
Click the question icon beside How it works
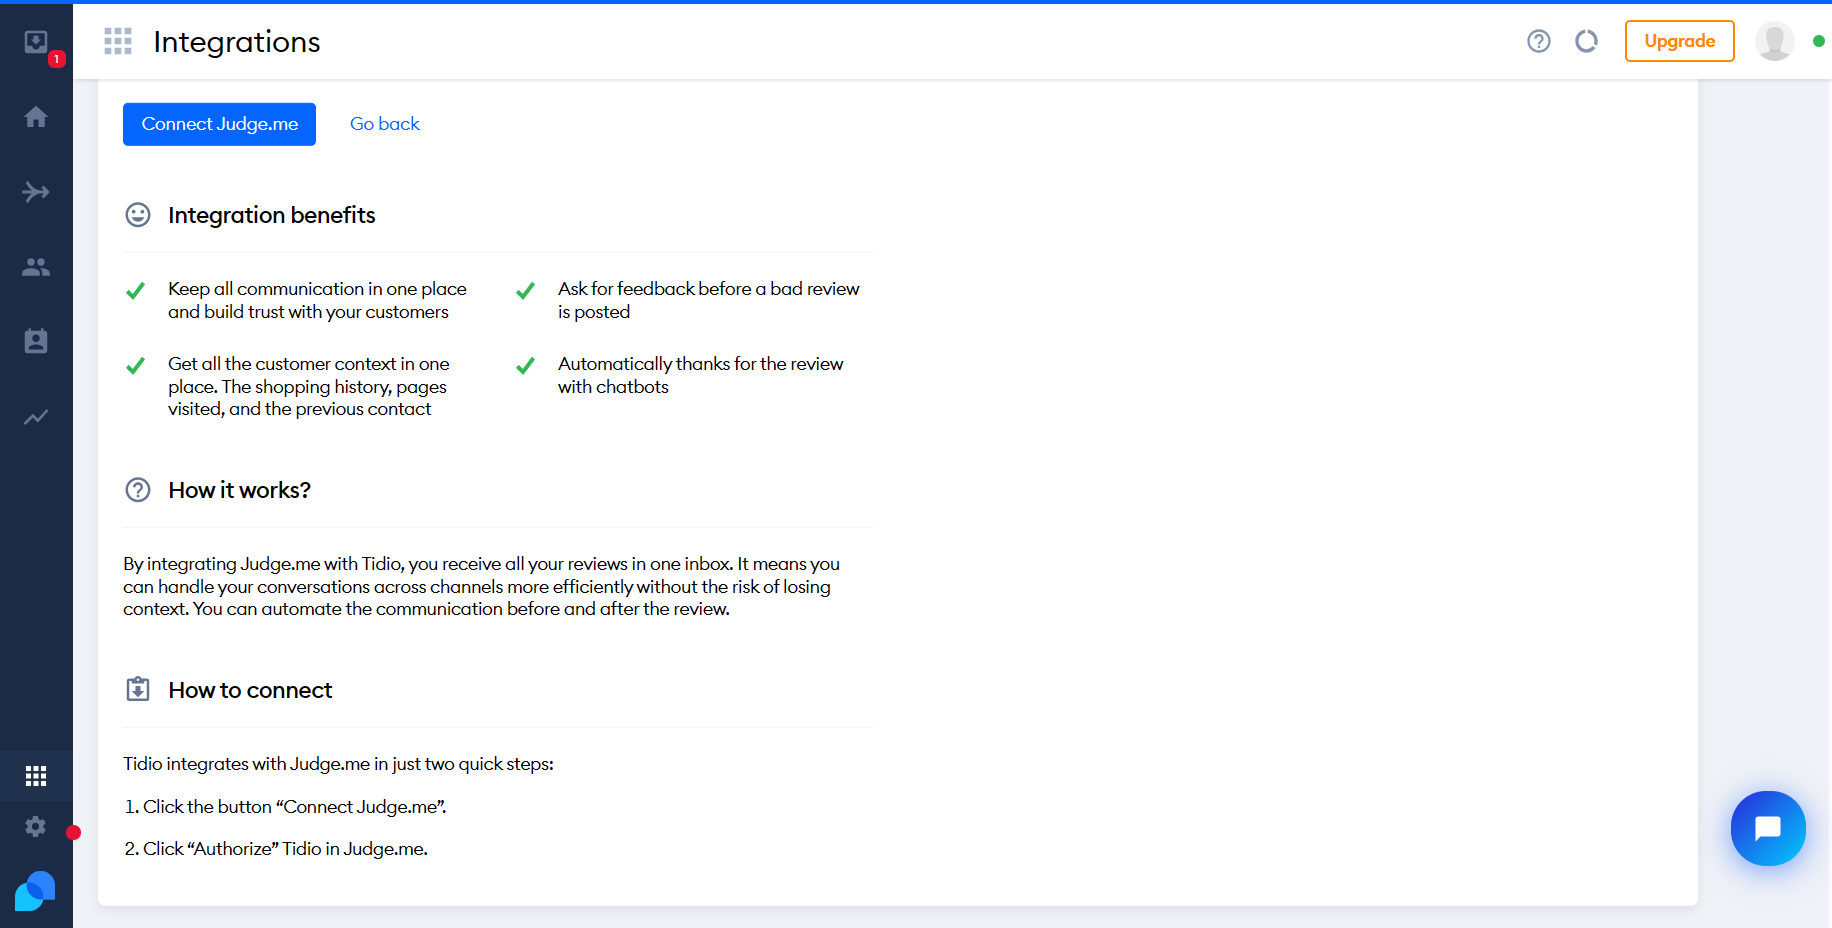pos(138,490)
